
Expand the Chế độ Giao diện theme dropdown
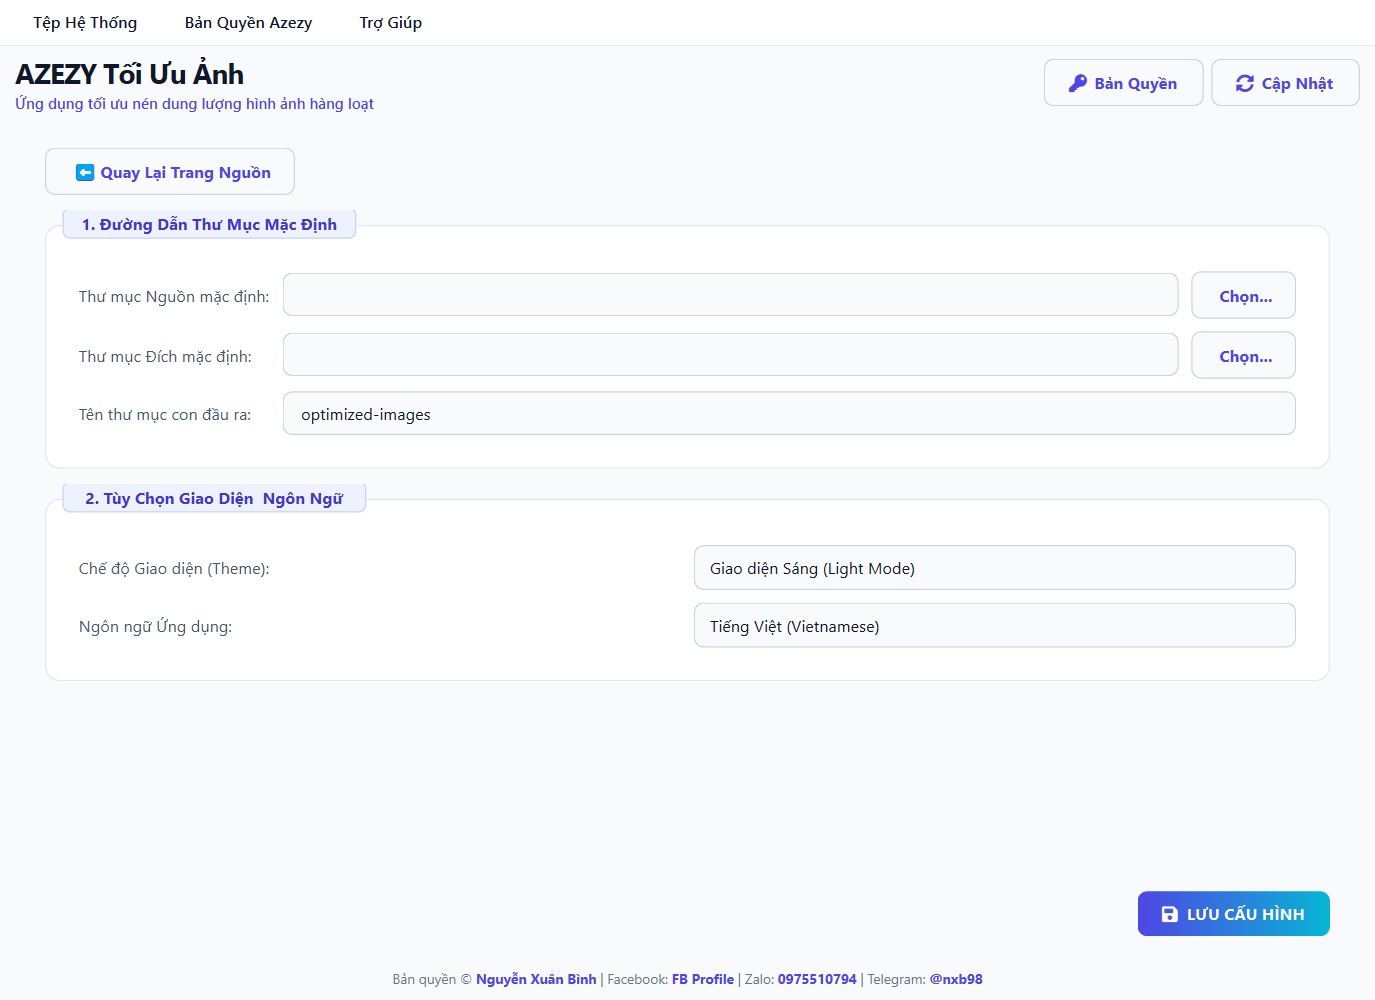coord(995,568)
